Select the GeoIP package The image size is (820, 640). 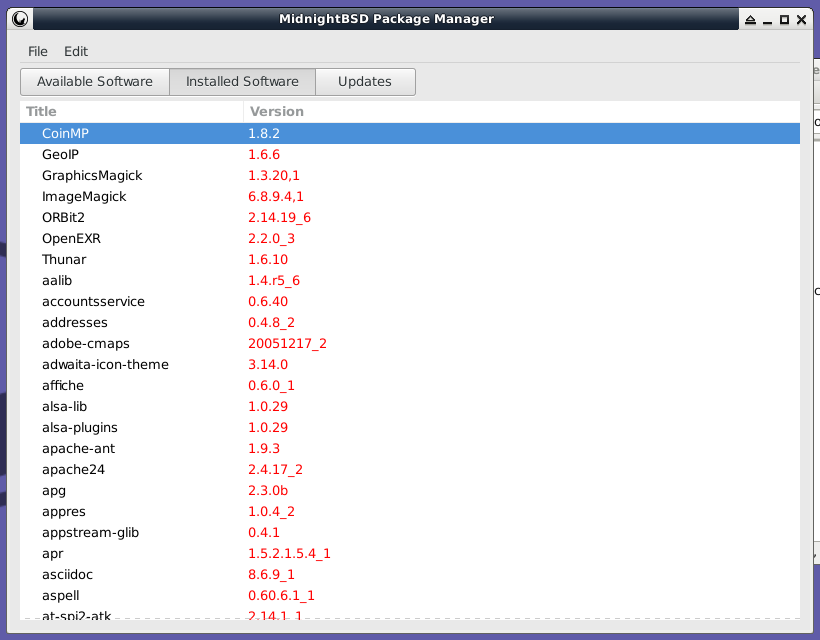[60, 155]
